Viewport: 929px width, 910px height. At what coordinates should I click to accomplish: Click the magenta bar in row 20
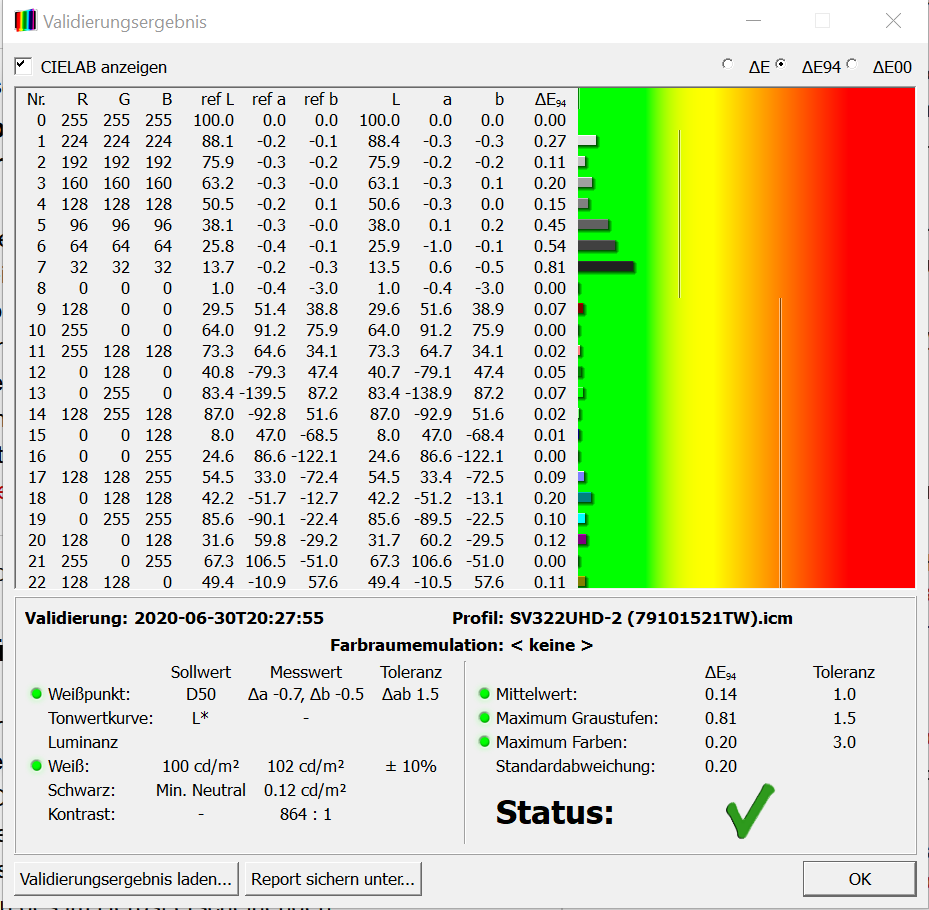582,540
